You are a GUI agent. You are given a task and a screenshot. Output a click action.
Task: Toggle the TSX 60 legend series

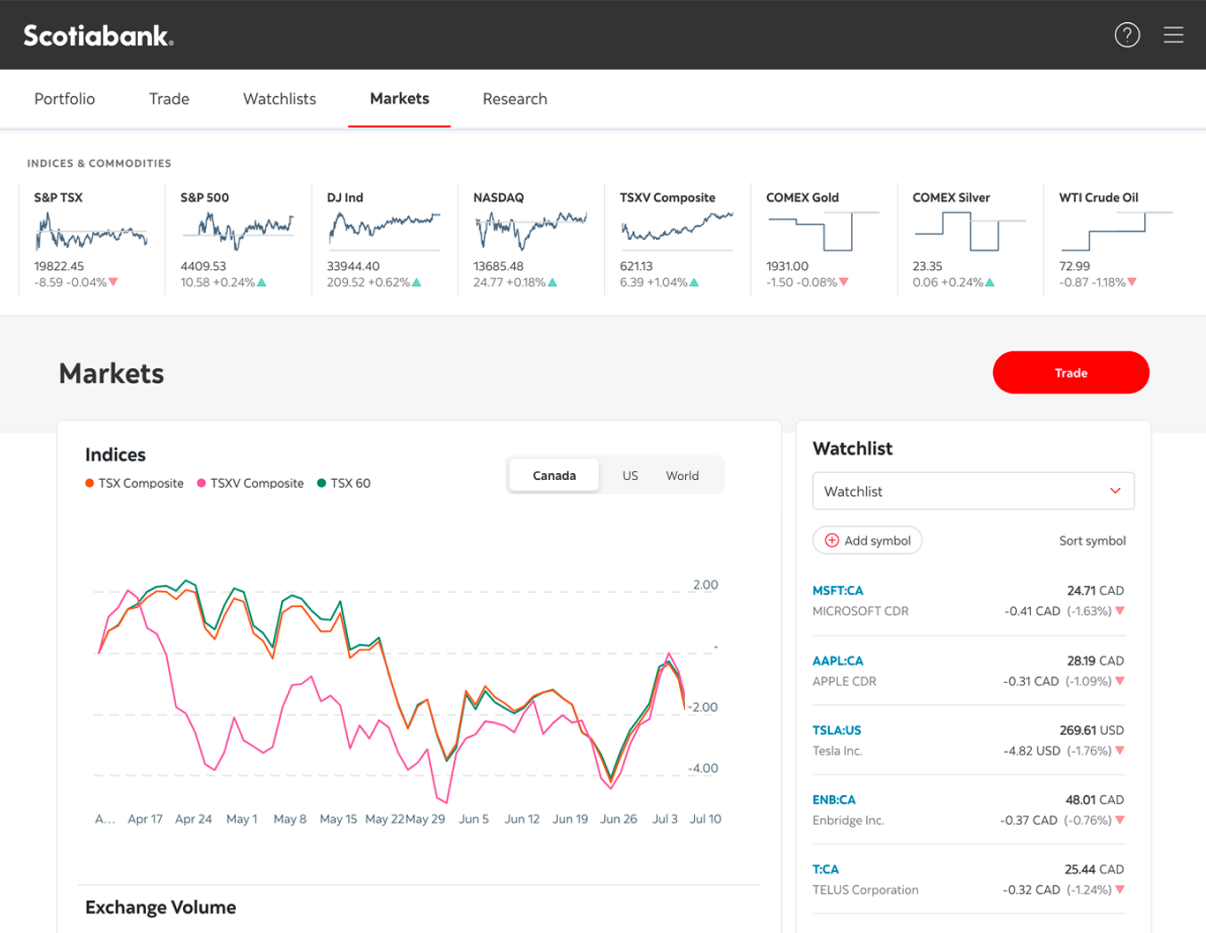(344, 483)
